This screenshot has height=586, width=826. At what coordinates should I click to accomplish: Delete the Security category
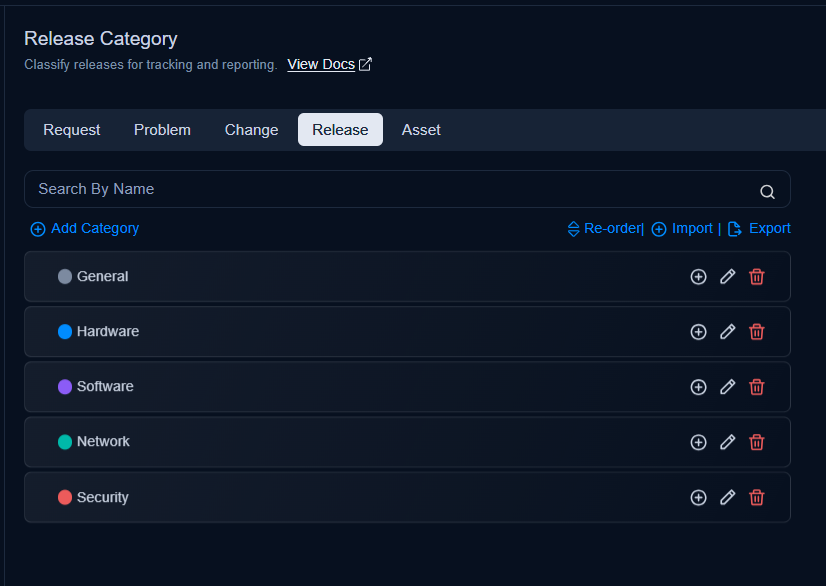[x=756, y=497]
